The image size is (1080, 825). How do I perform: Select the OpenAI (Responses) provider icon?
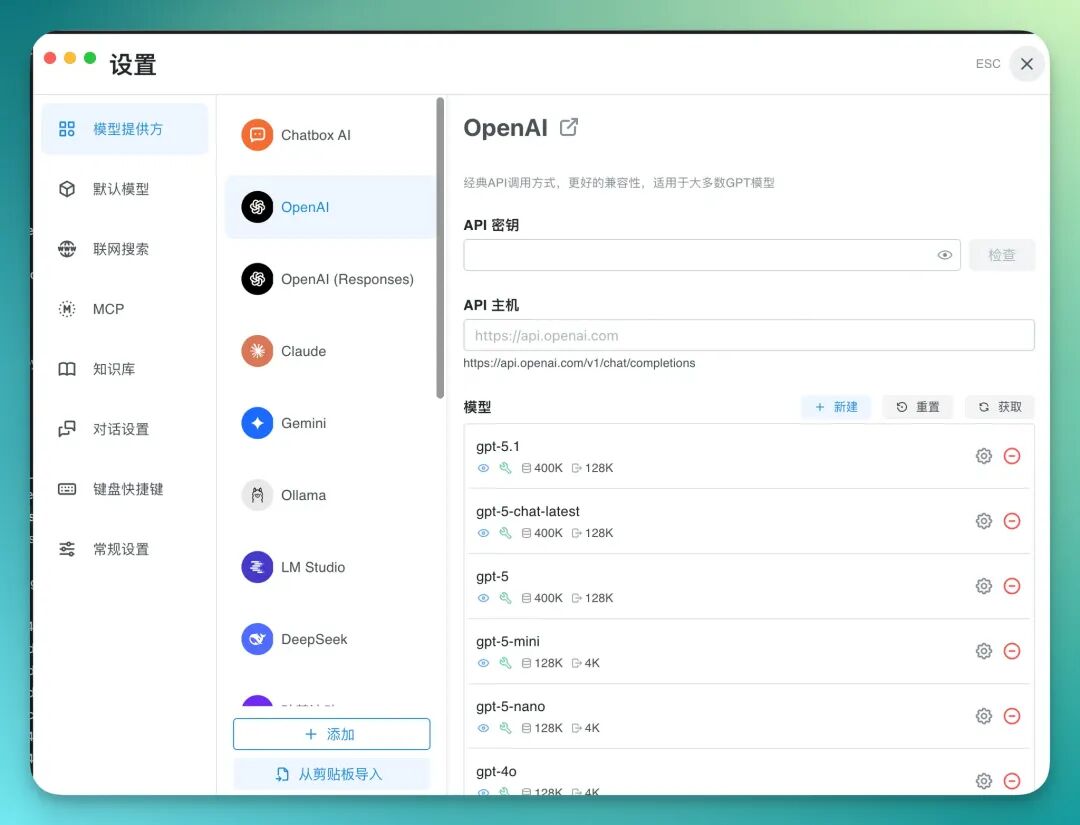257,279
